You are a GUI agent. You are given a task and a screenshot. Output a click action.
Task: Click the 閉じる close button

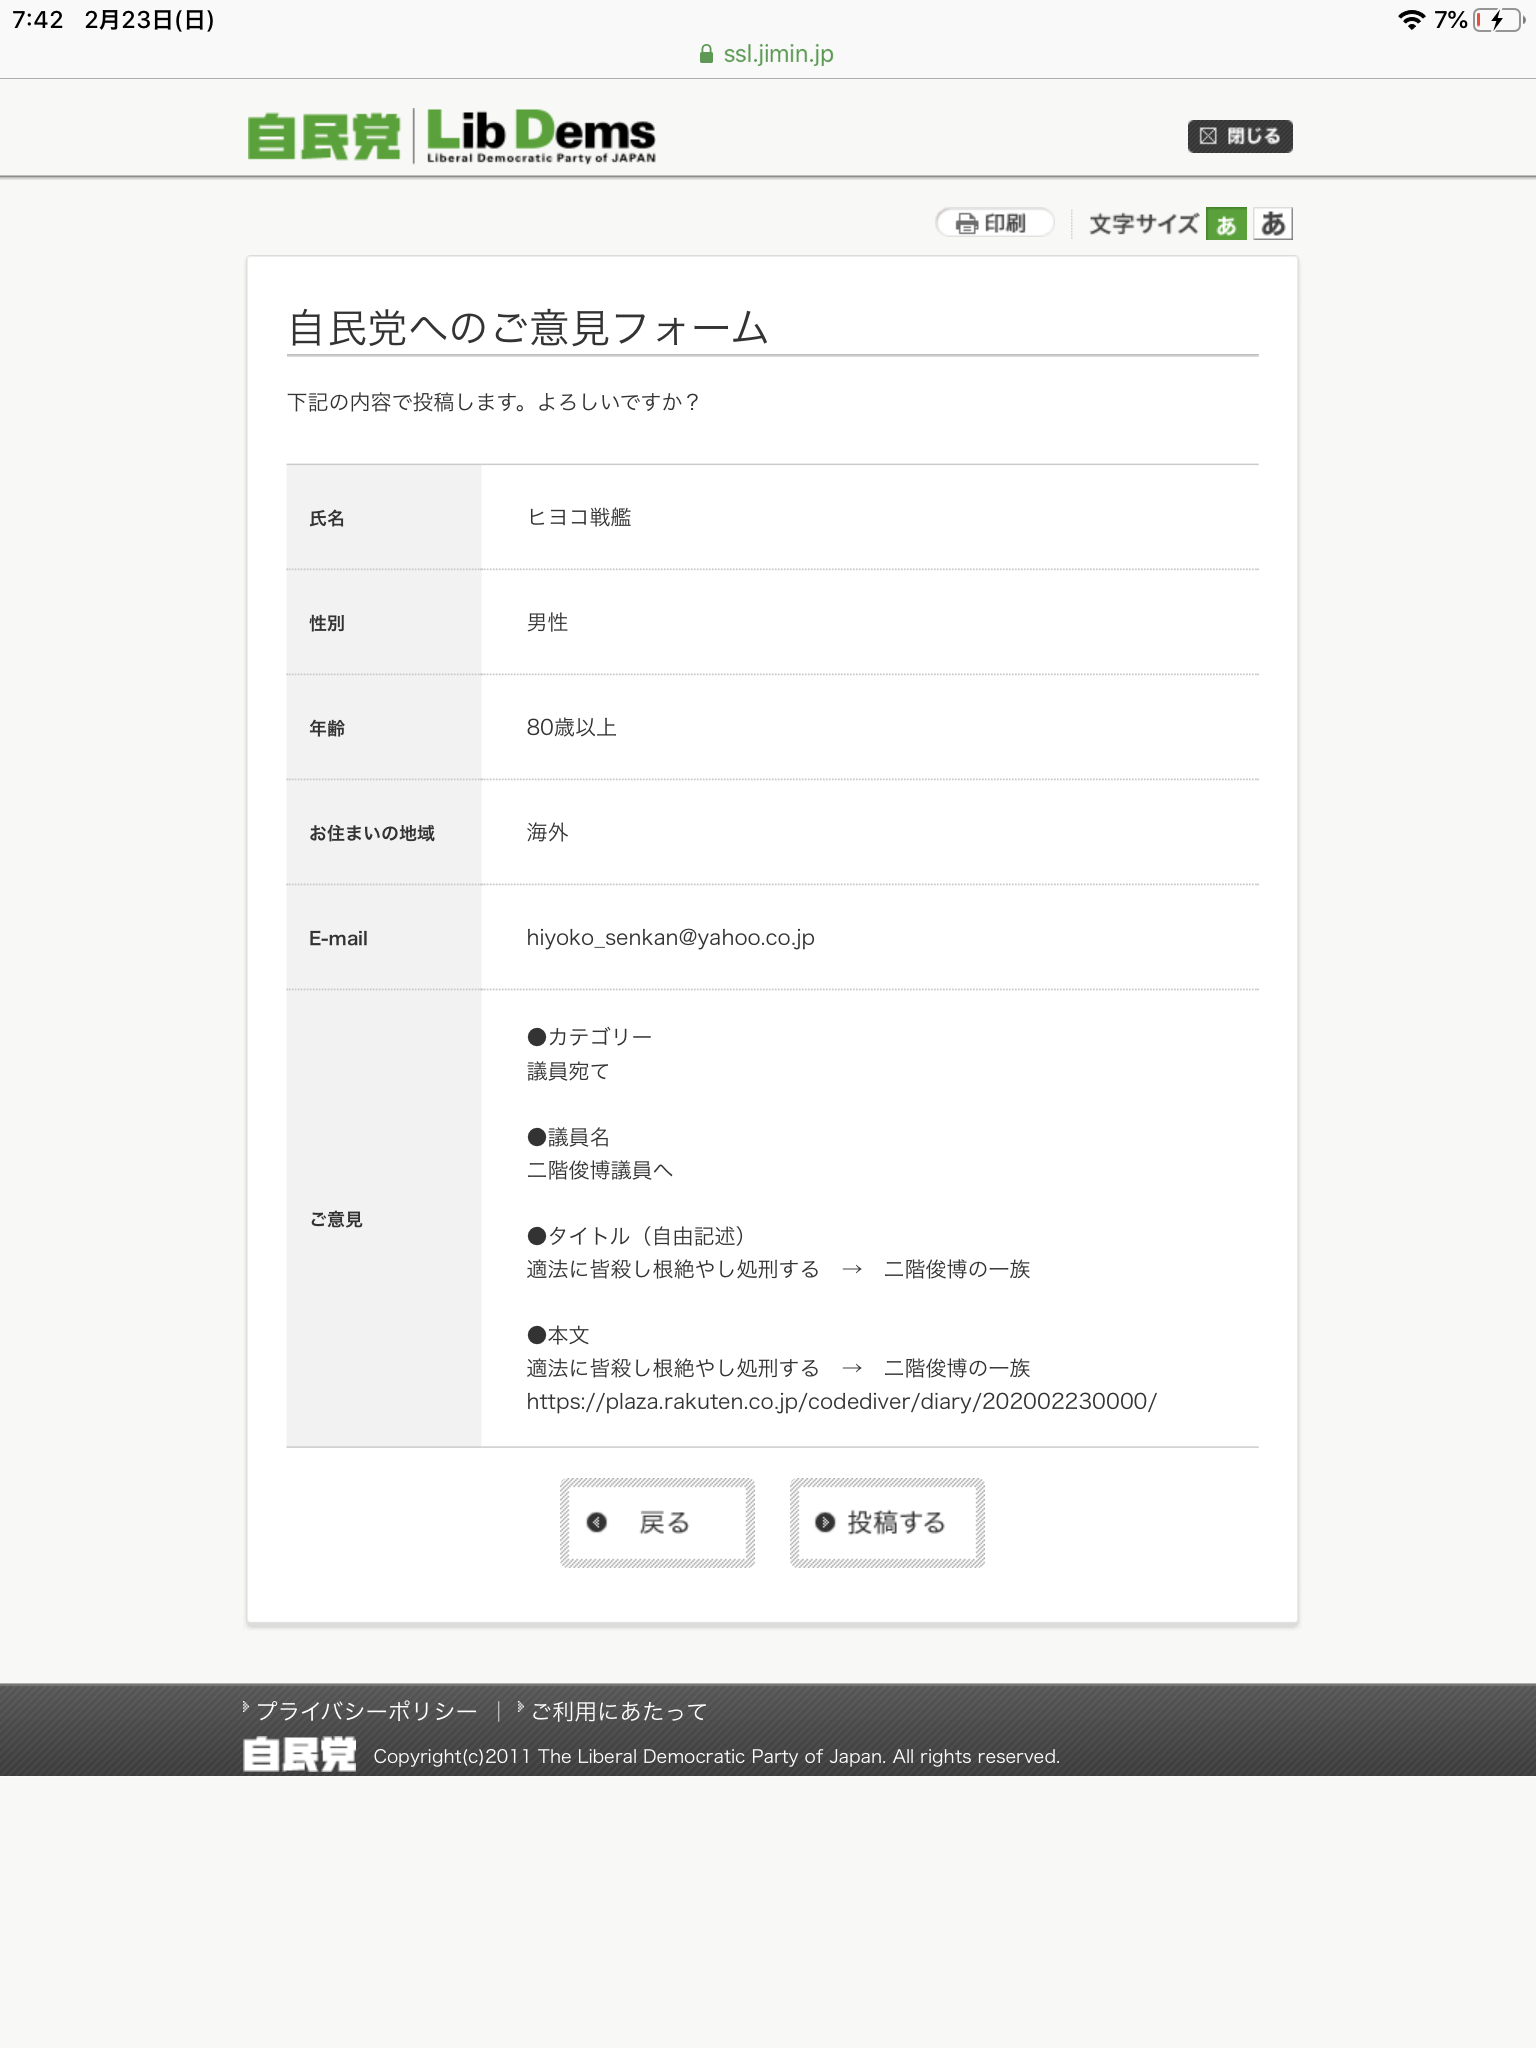pyautogui.click(x=1240, y=136)
